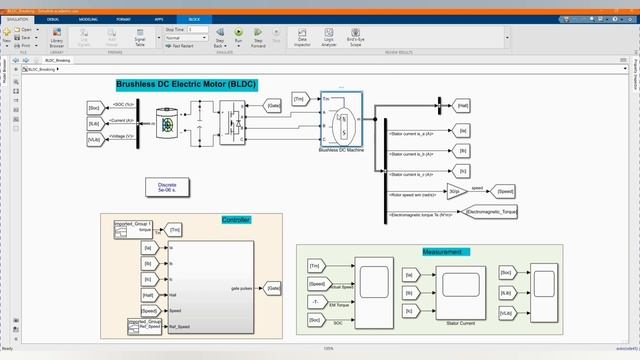The width and height of the screenshot is (640, 360).
Task: Select the Stator Current scope block
Action: pyautogui.click(x=461, y=293)
